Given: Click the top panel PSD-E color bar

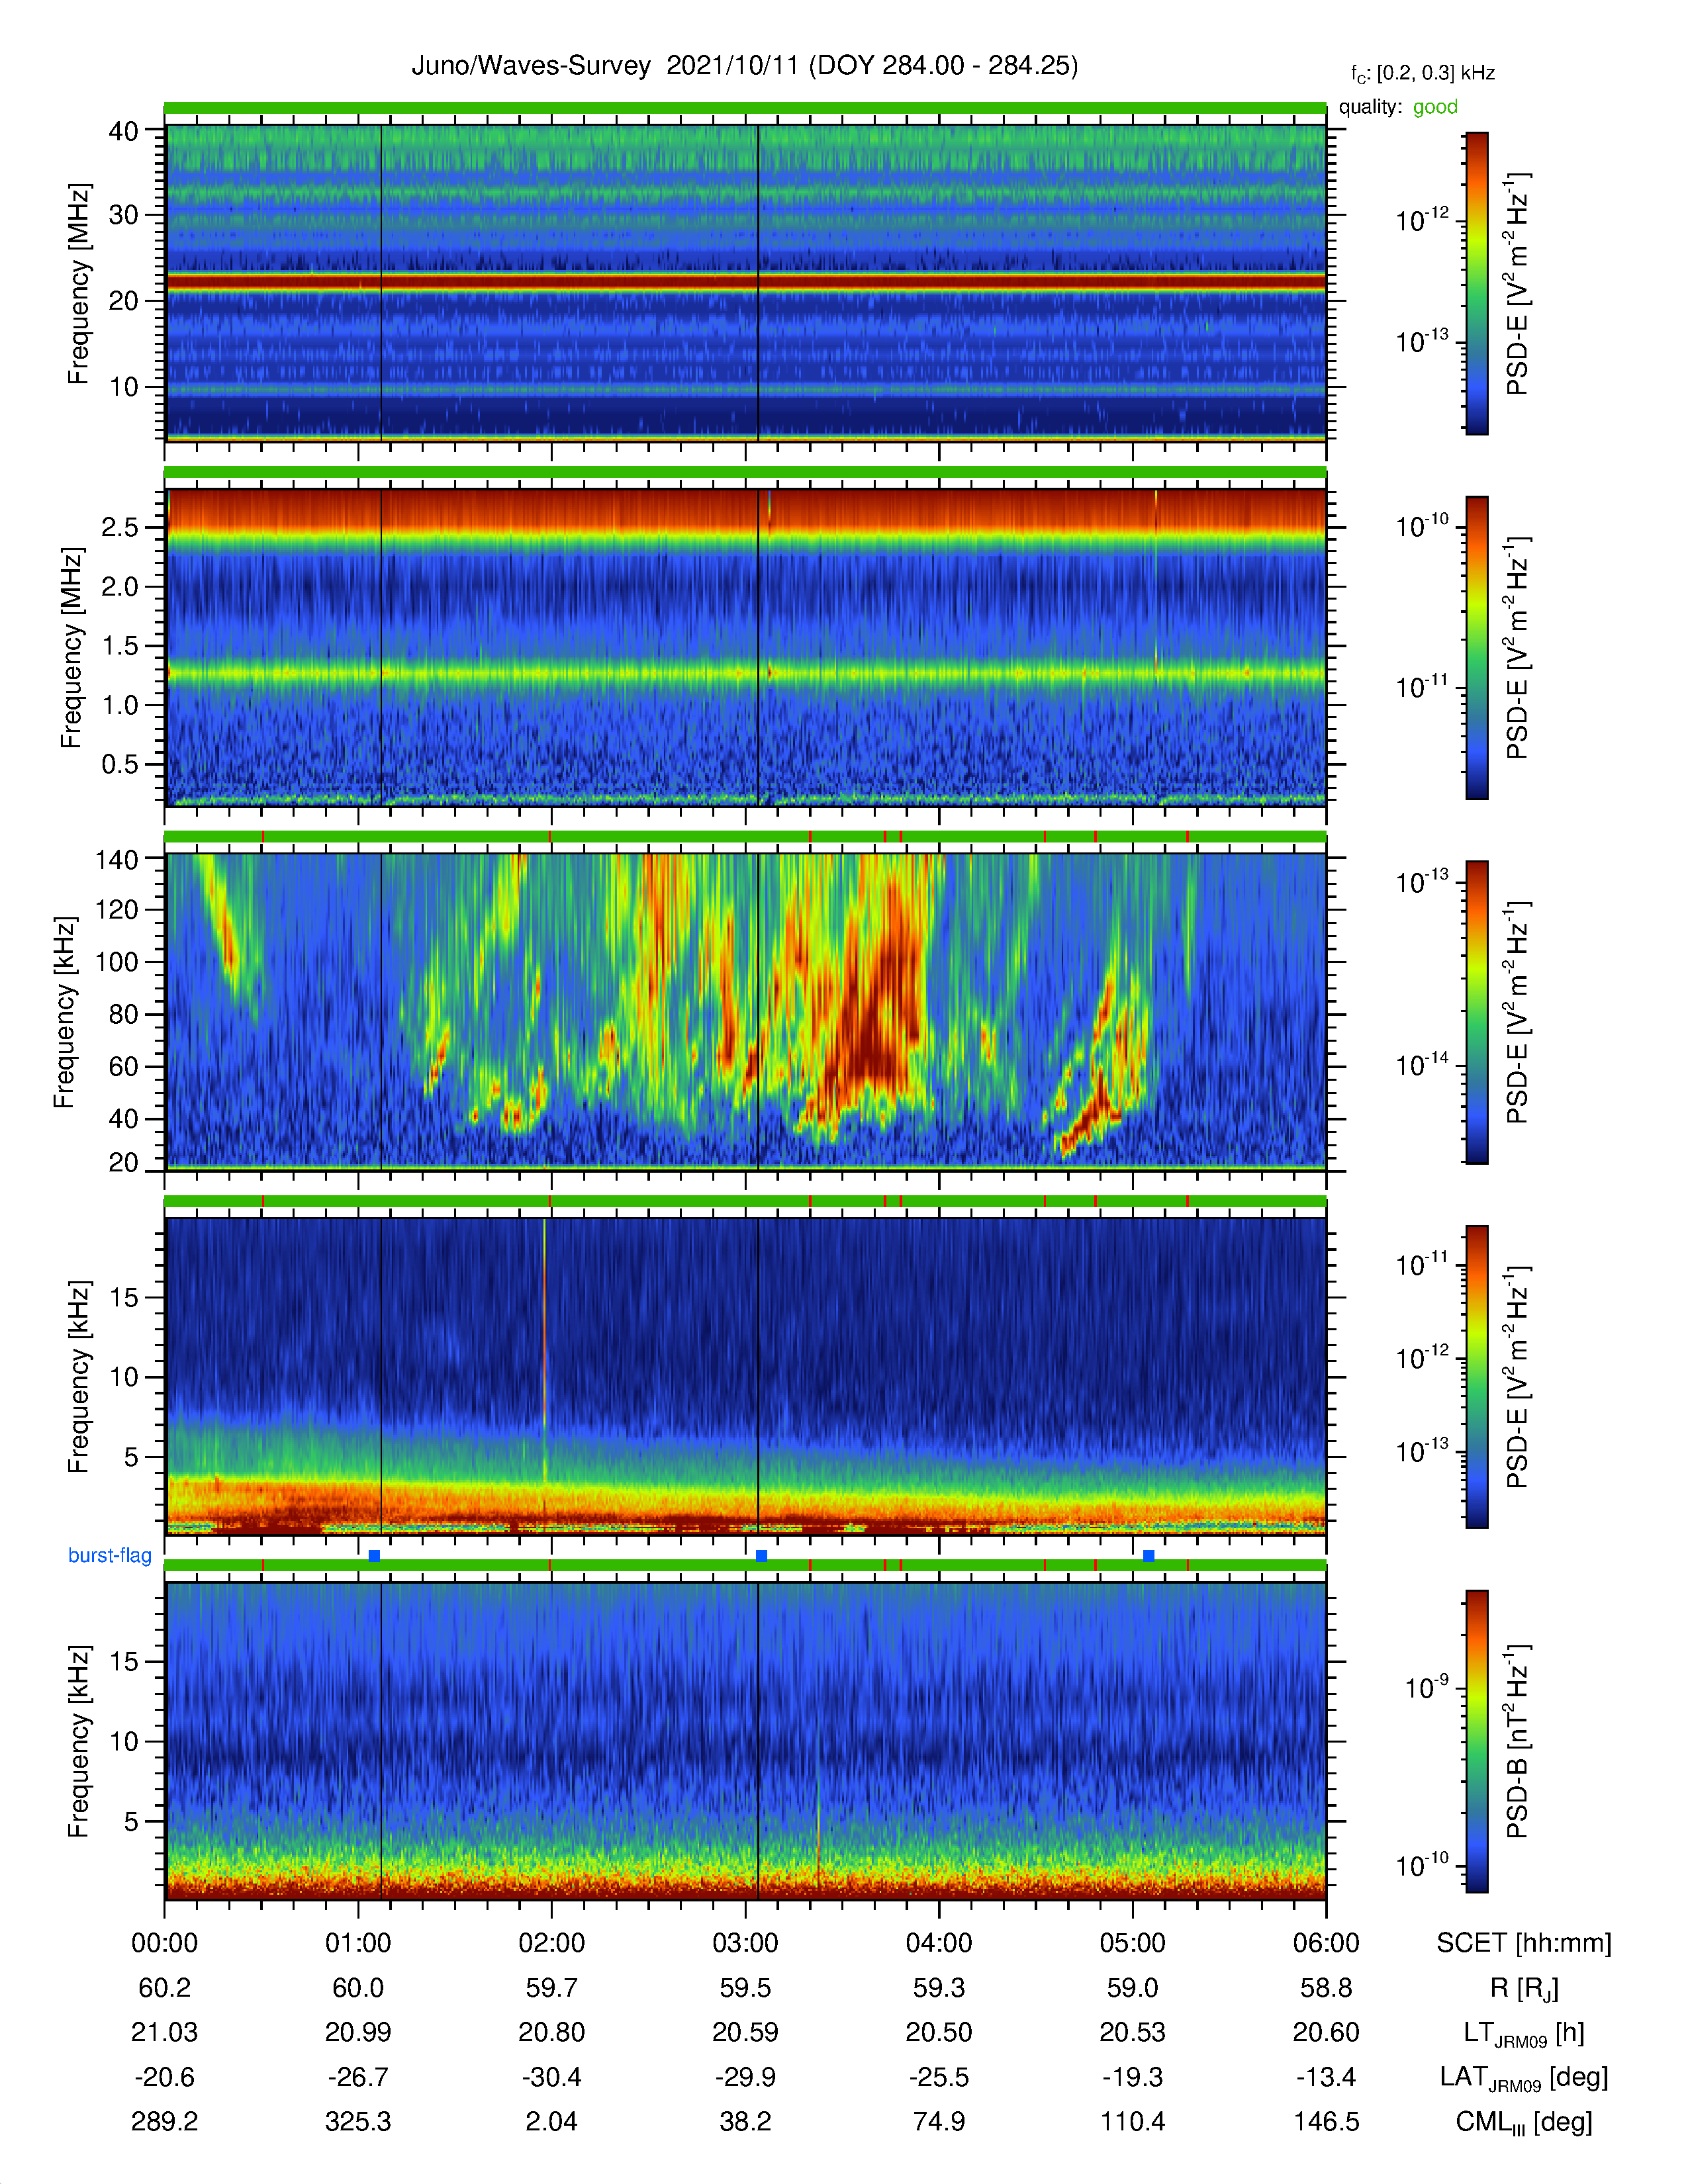Looking at the screenshot, I should click(1477, 283).
